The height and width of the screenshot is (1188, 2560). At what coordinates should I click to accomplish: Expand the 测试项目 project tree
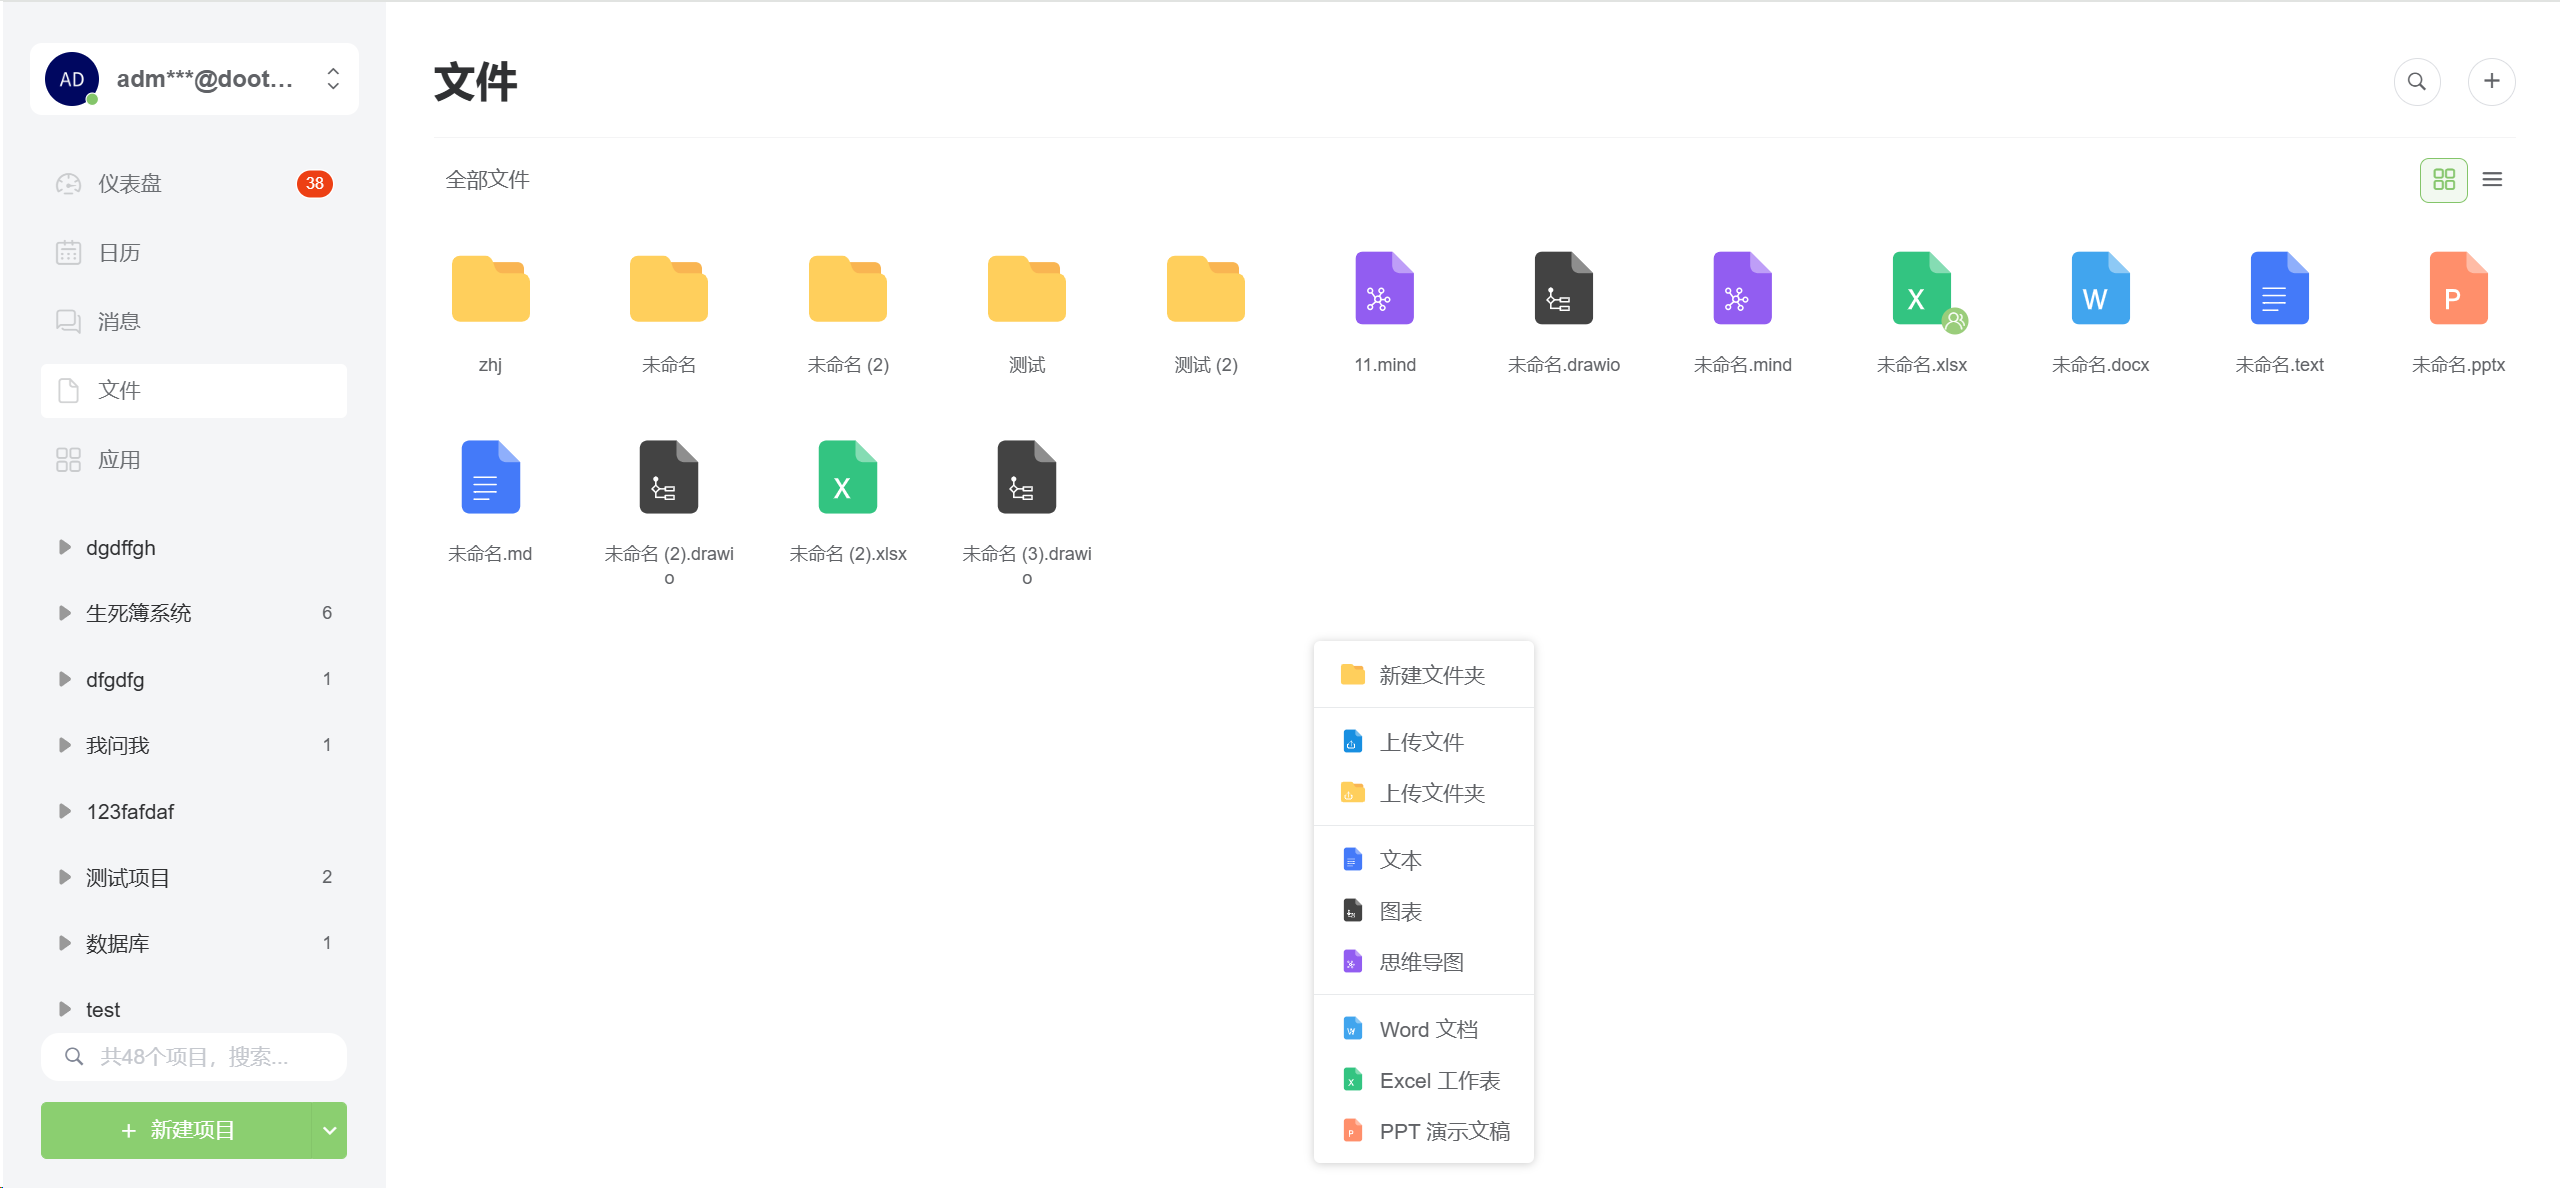tap(65, 877)
